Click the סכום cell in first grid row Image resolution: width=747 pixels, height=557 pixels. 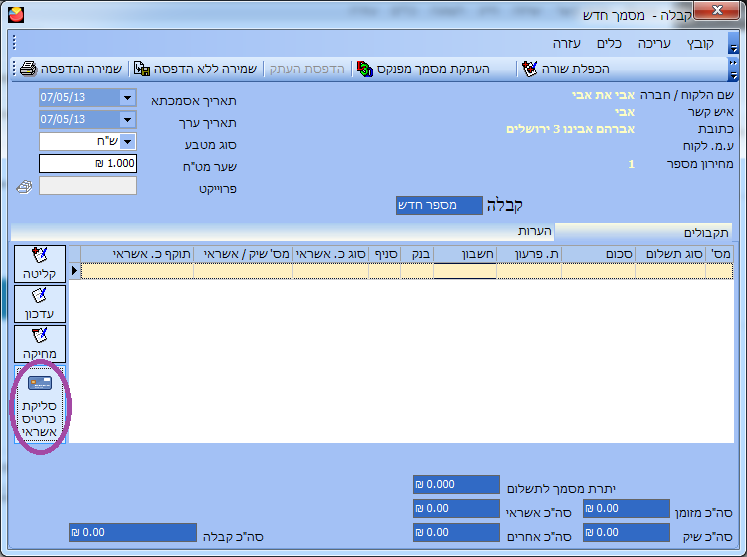pos(598,271)
